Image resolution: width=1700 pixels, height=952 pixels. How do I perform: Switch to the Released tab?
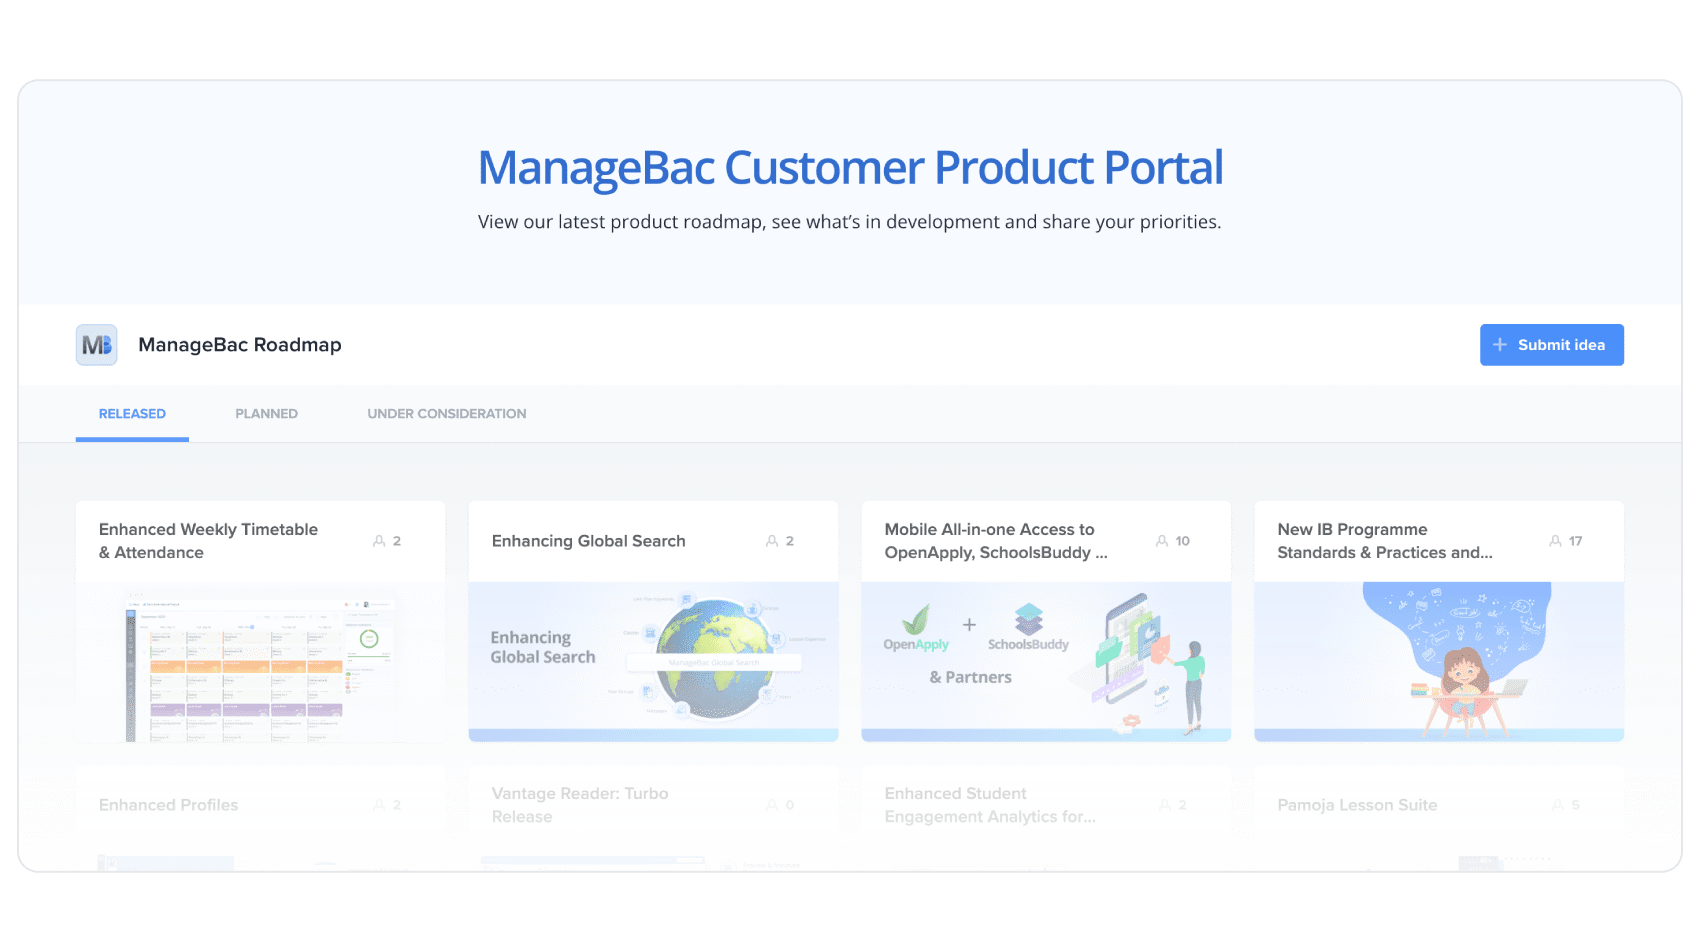coord(132,414)
